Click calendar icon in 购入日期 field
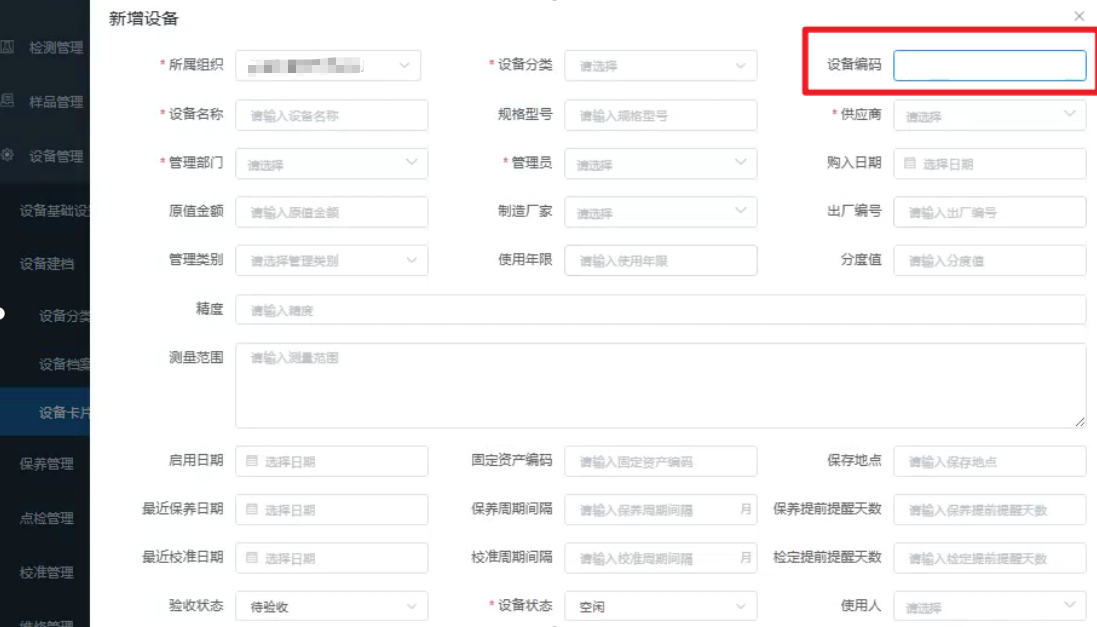Image resolution: width=1097 pixels, height=627 pixels. [910, 163]
